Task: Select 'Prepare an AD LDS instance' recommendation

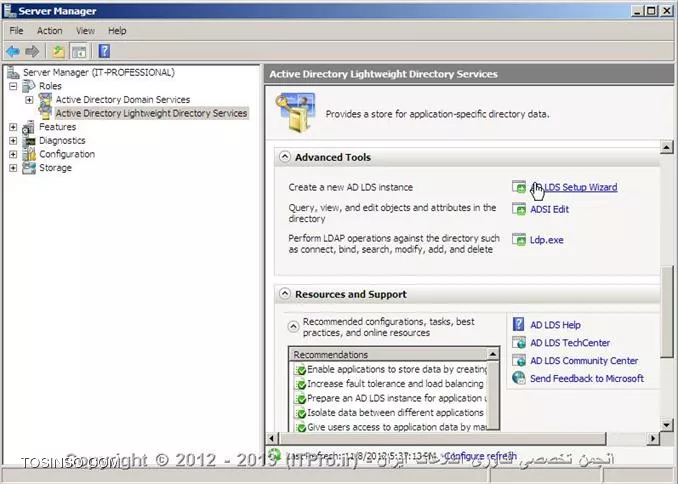Action: point(391,398)
